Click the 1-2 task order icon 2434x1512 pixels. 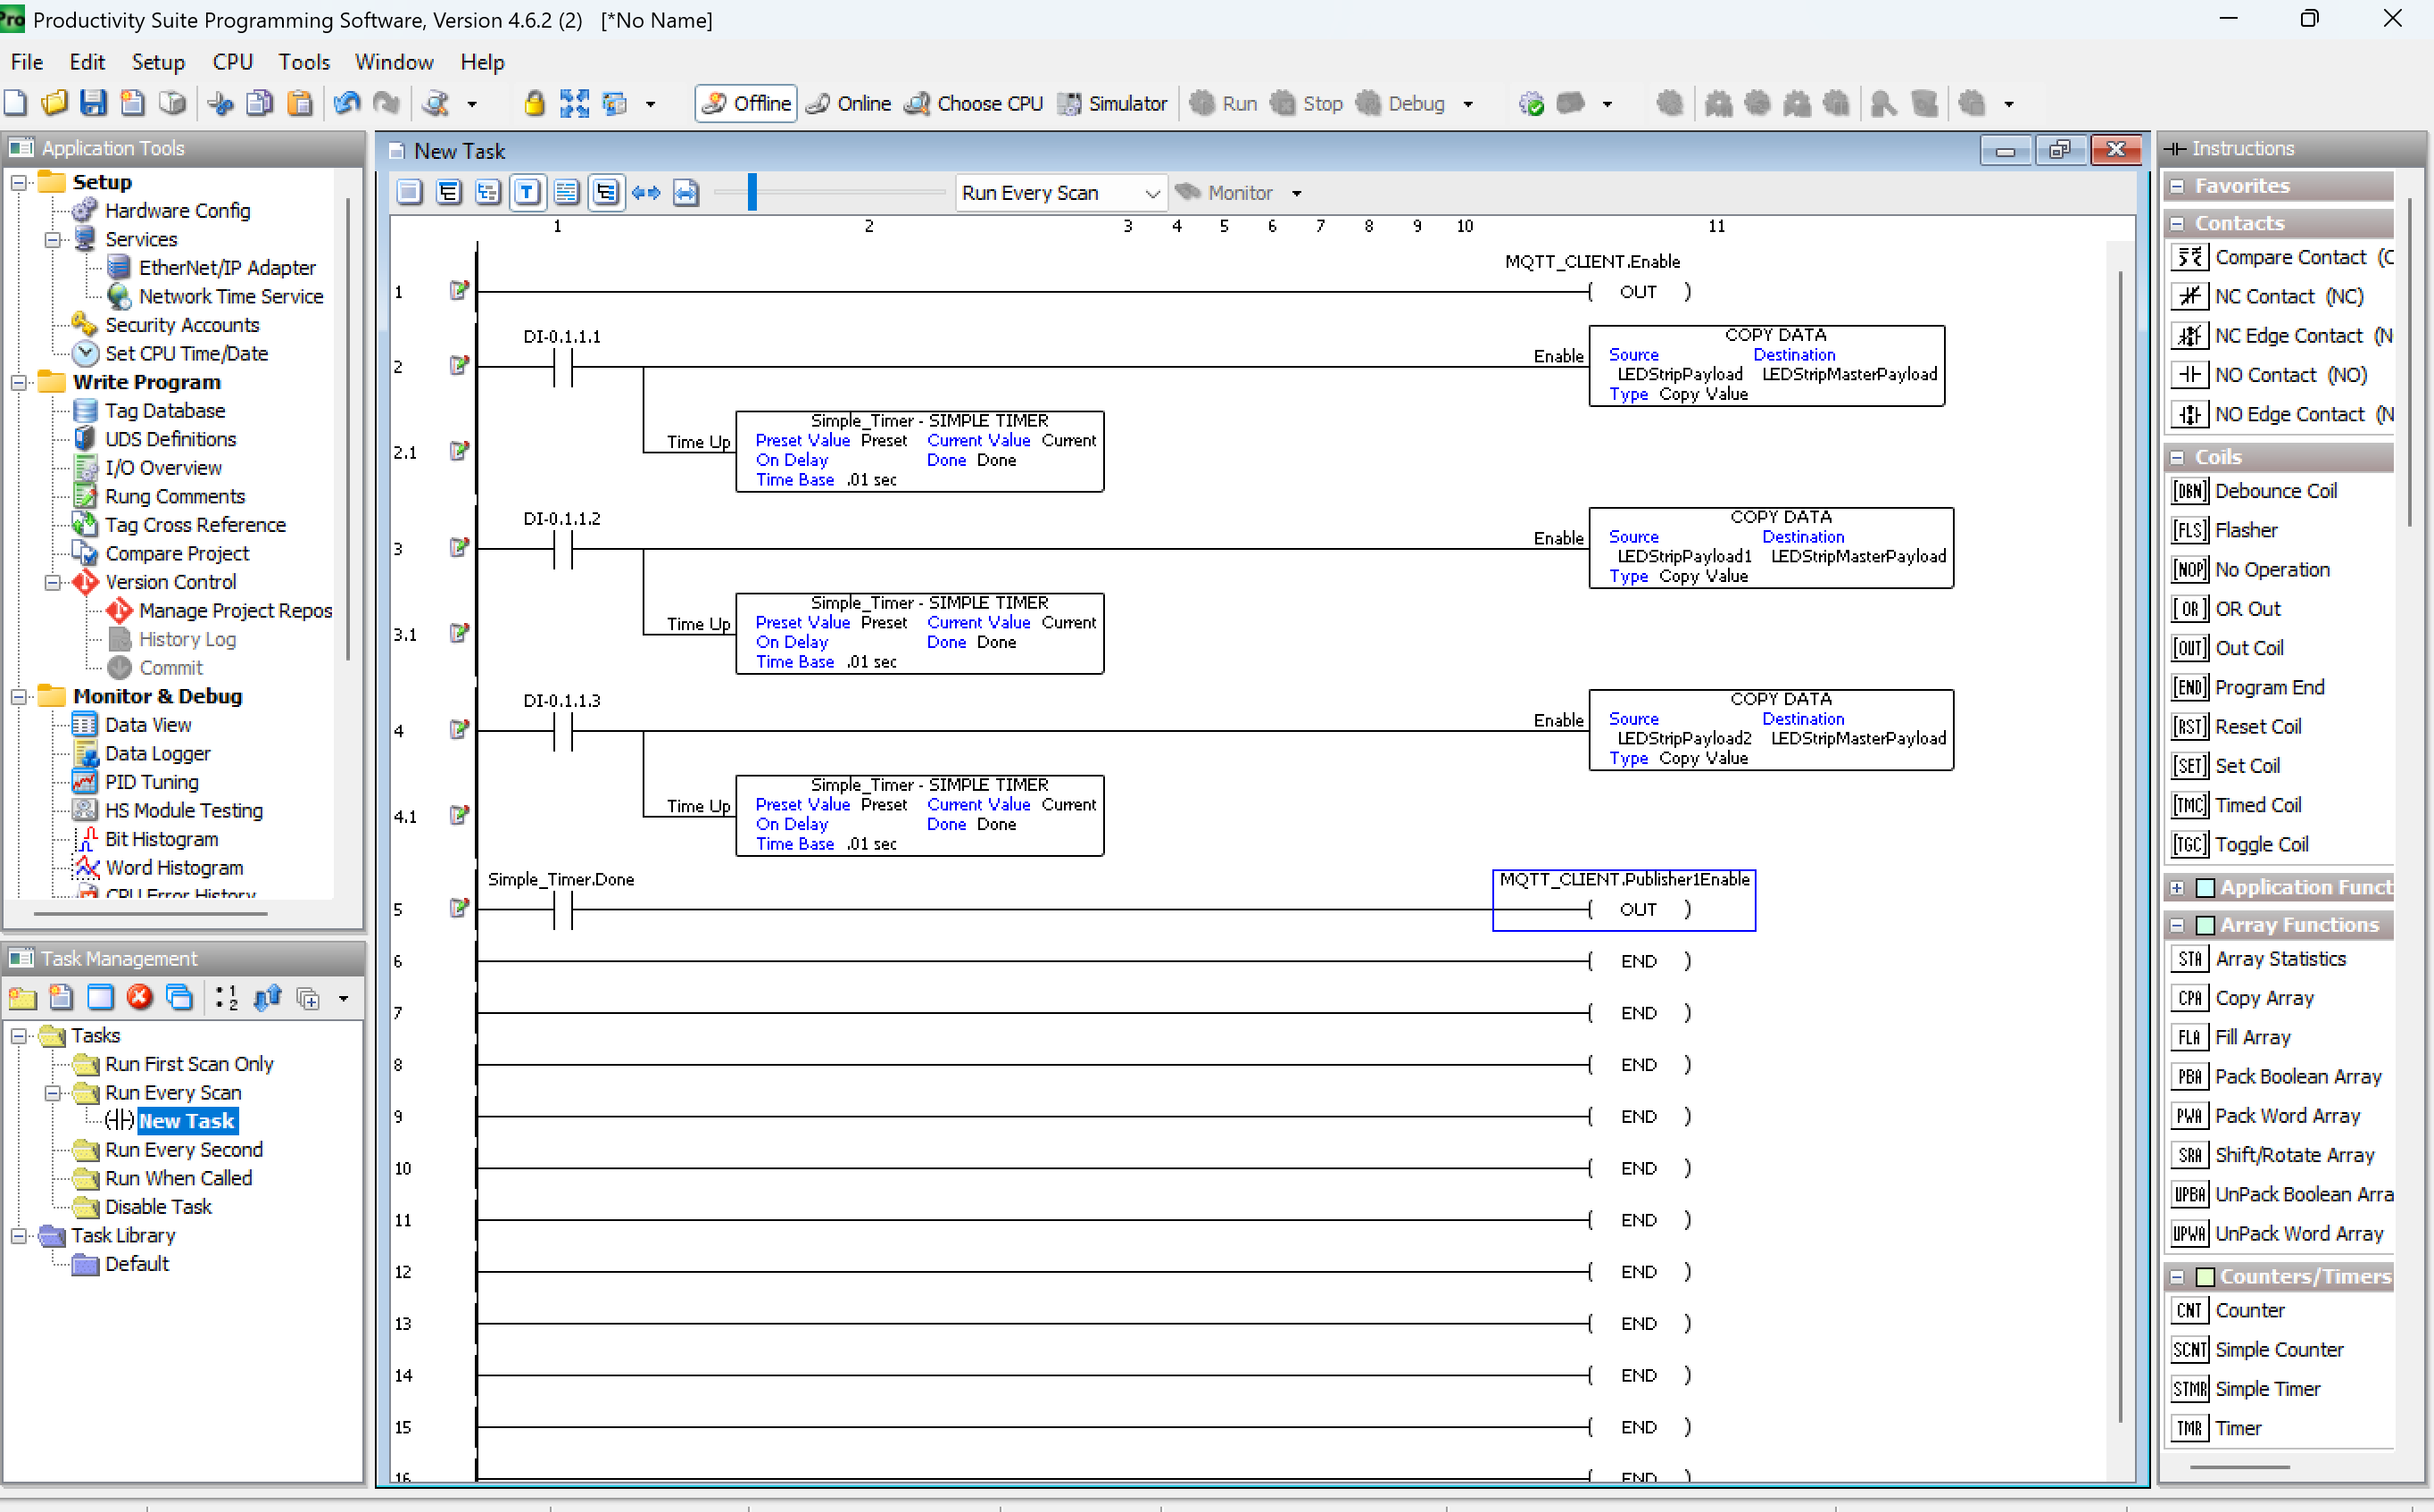tap(227, 997)
